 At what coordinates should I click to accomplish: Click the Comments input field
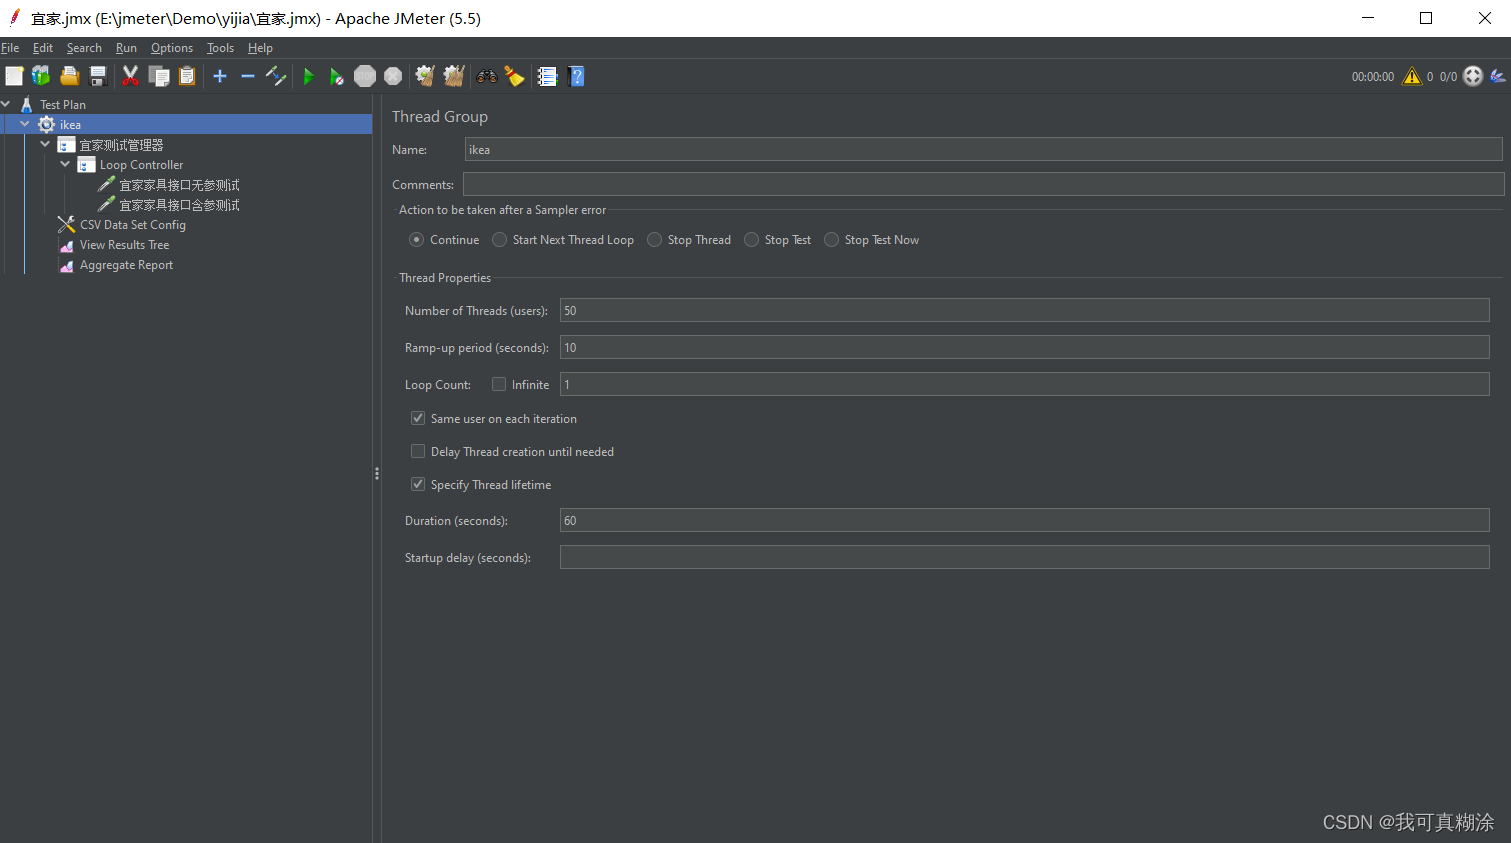point(983,184)
